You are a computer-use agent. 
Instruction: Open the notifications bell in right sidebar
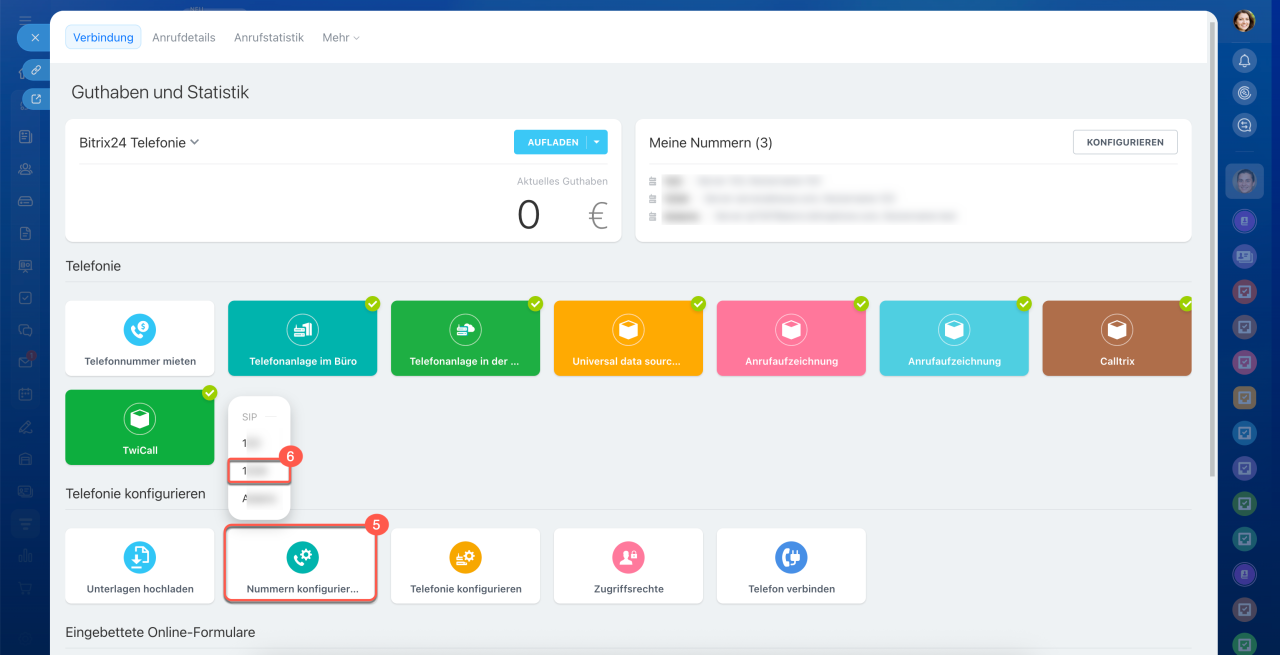coord(1244,61)
